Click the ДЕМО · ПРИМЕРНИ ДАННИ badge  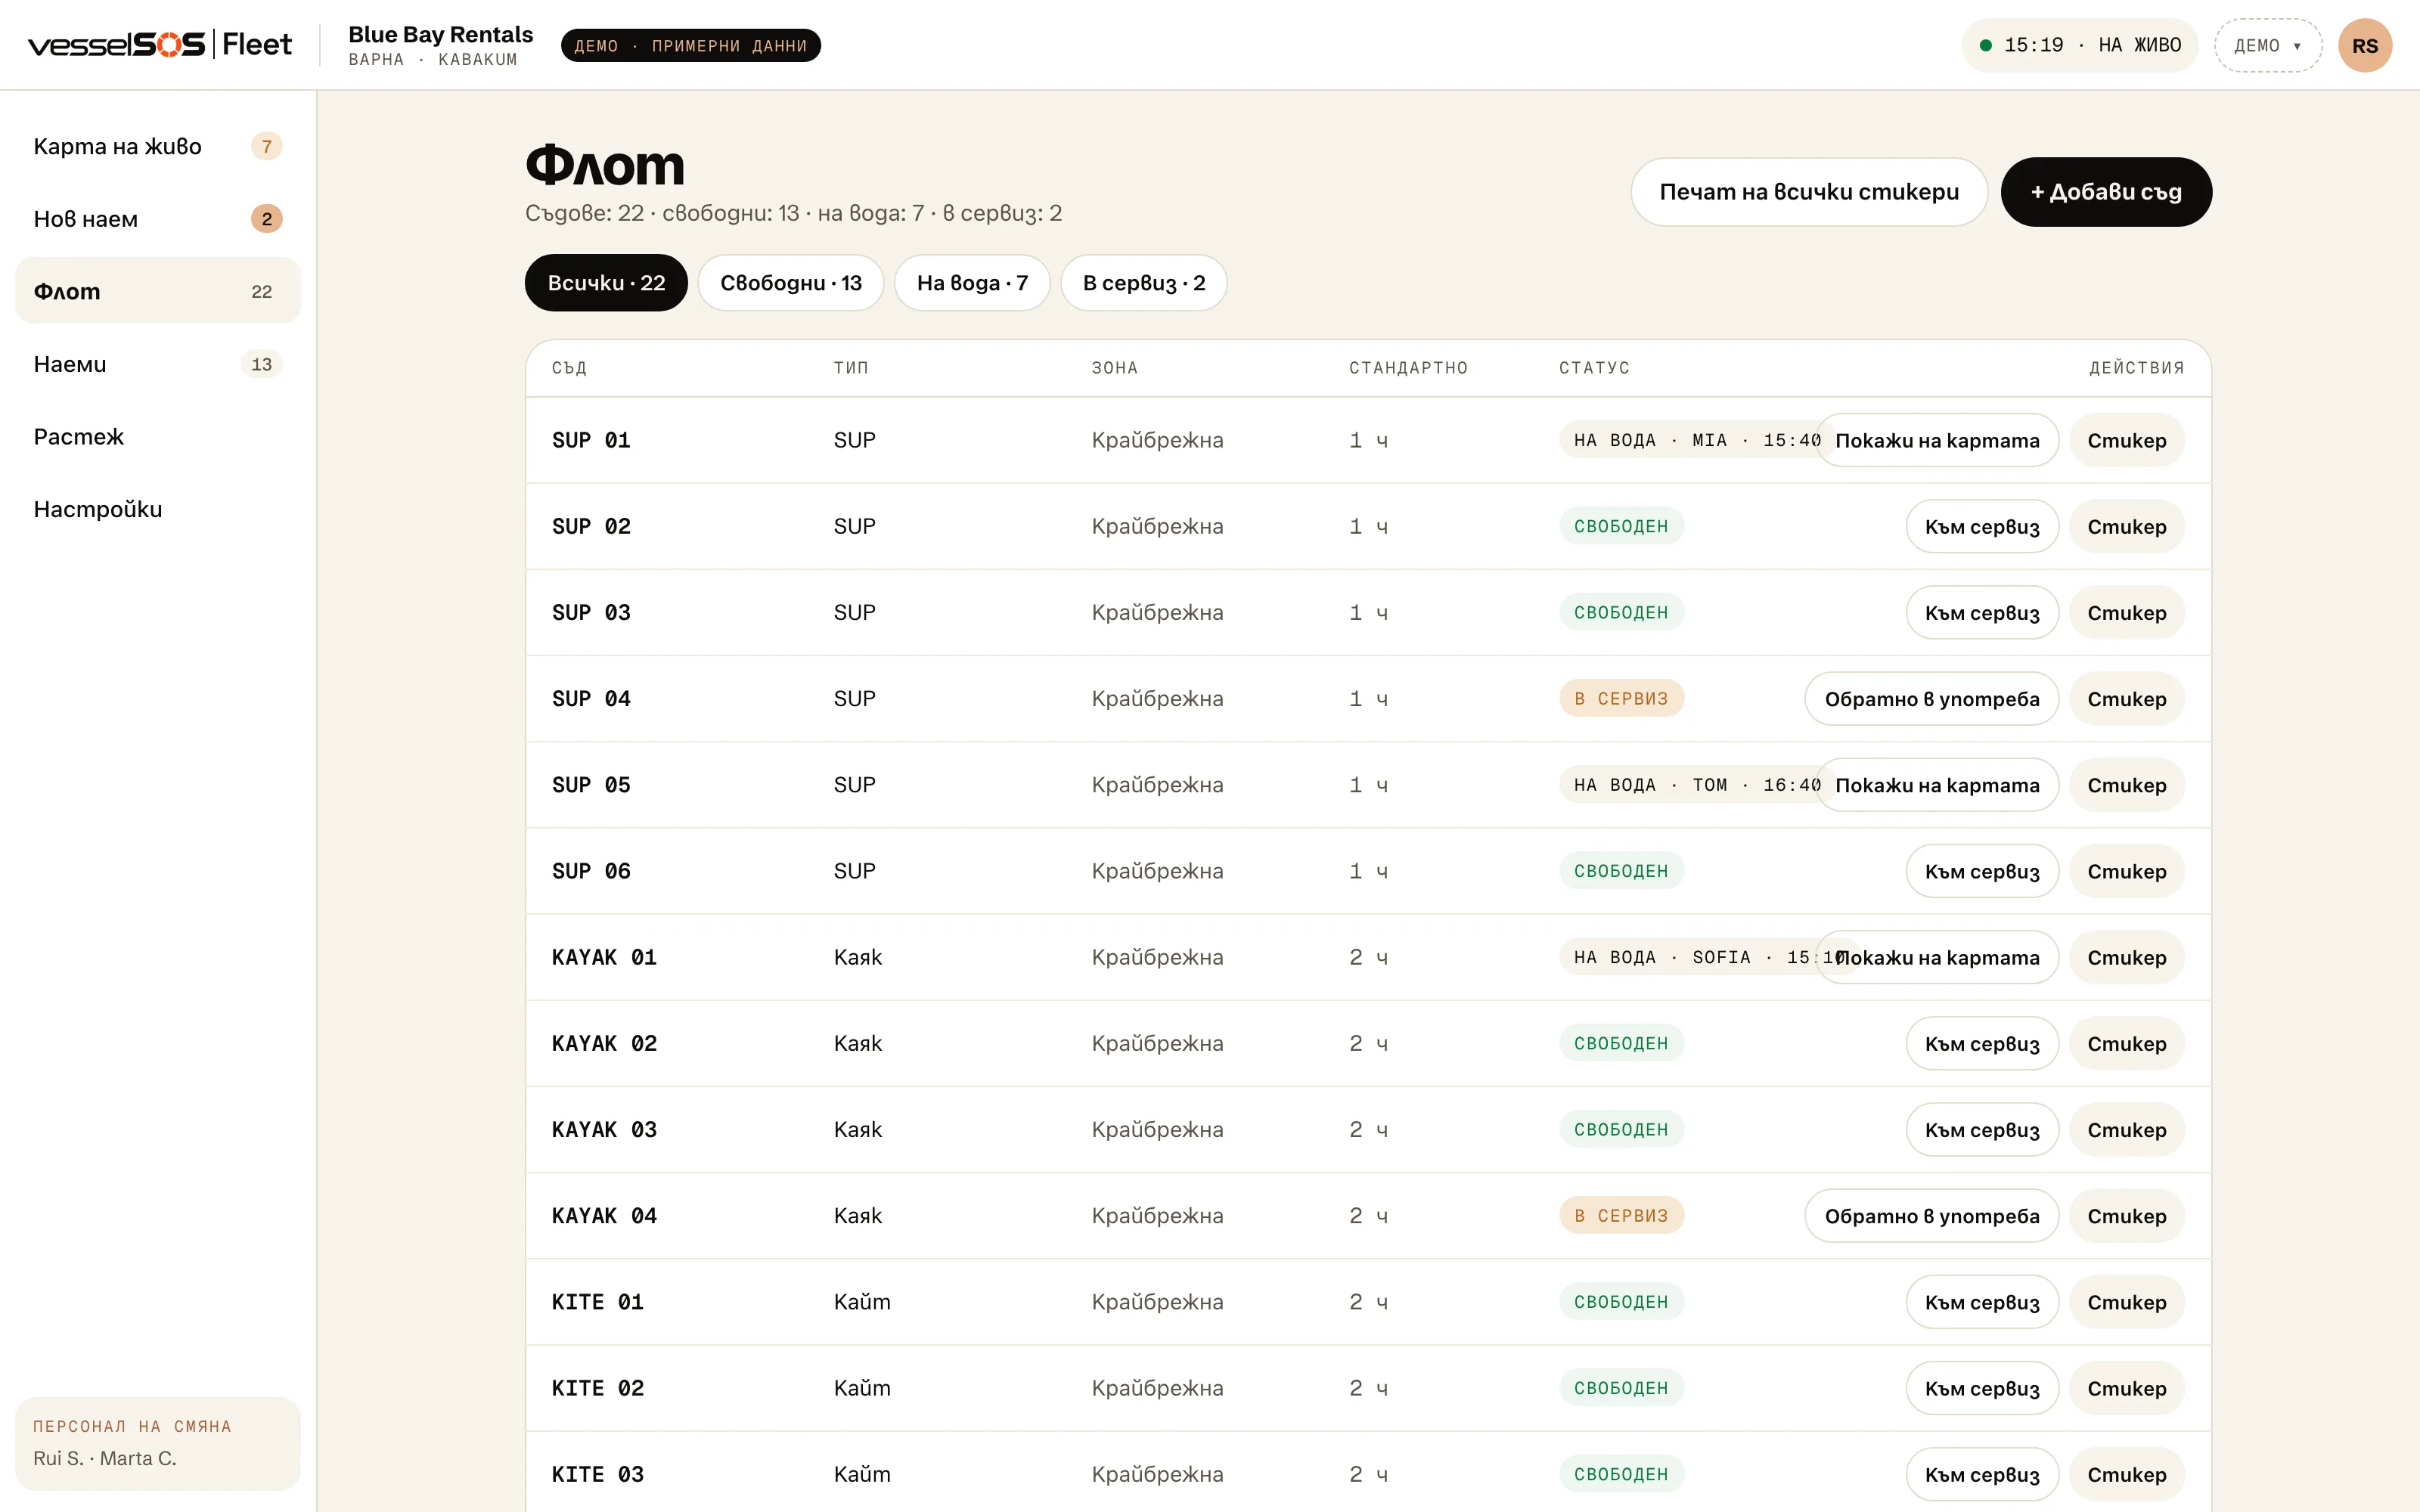(x=690, y=45)
